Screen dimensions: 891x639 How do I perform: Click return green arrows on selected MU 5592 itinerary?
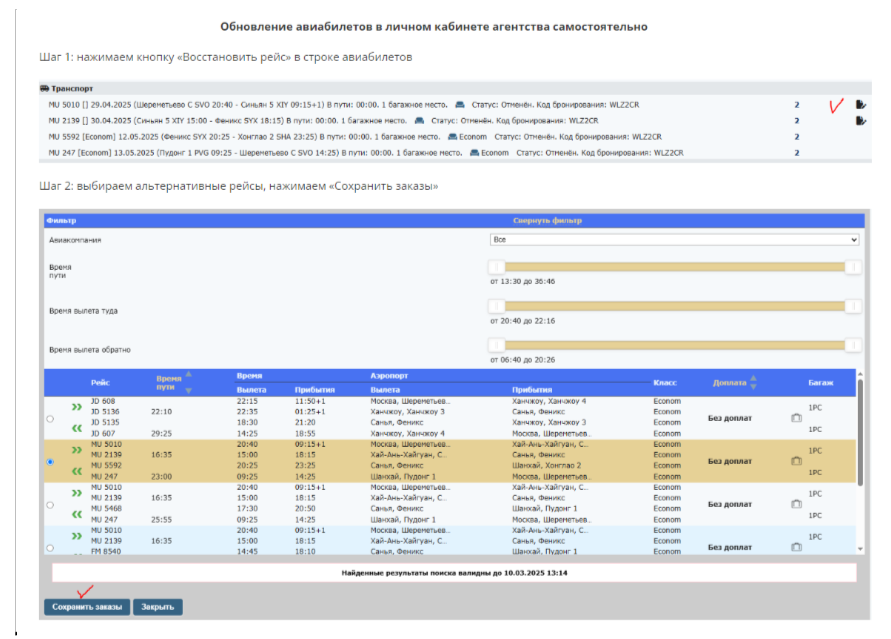pyautogui.click(x=77, y=472)
